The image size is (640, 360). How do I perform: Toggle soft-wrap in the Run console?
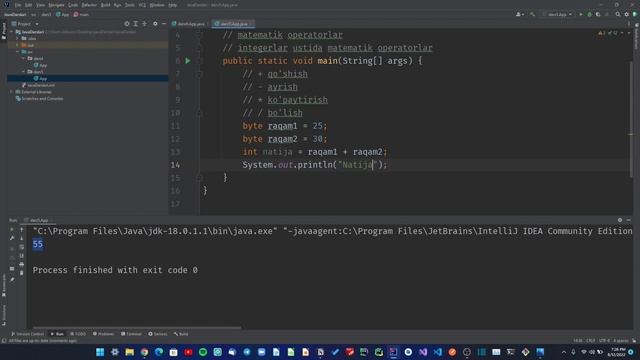(22, 247)
